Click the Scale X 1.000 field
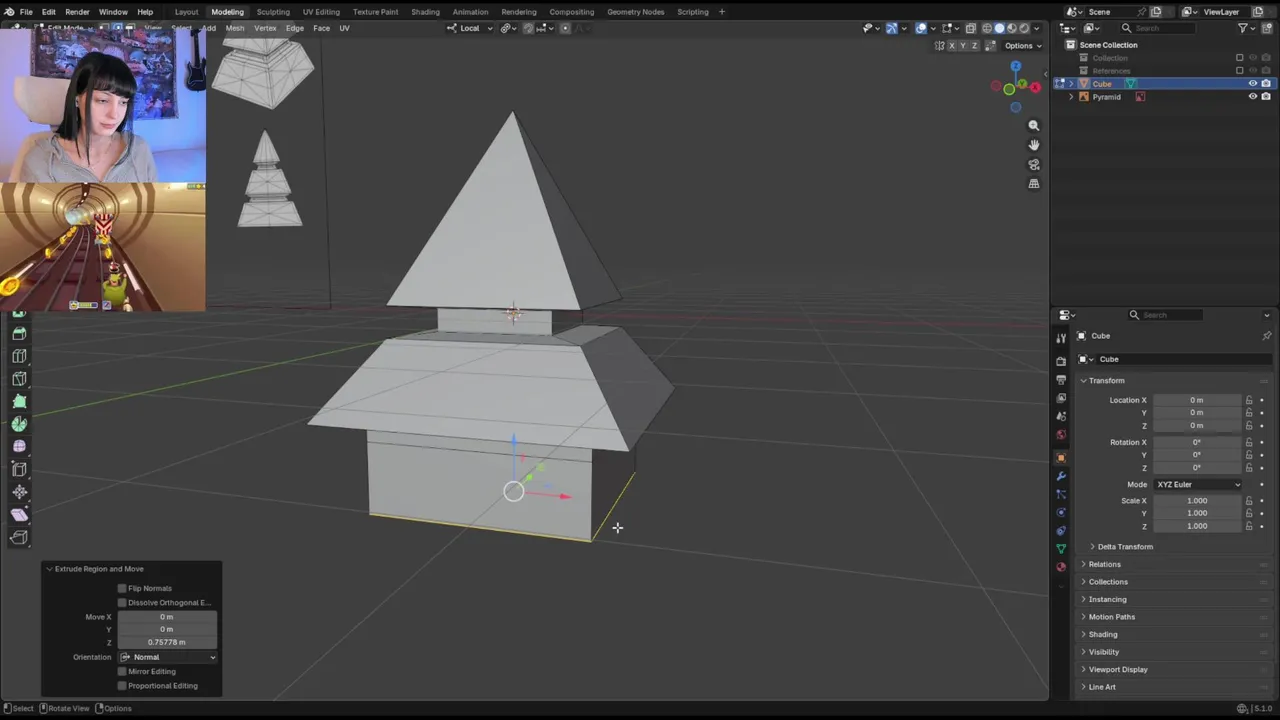 click(x=1197, y=501)
